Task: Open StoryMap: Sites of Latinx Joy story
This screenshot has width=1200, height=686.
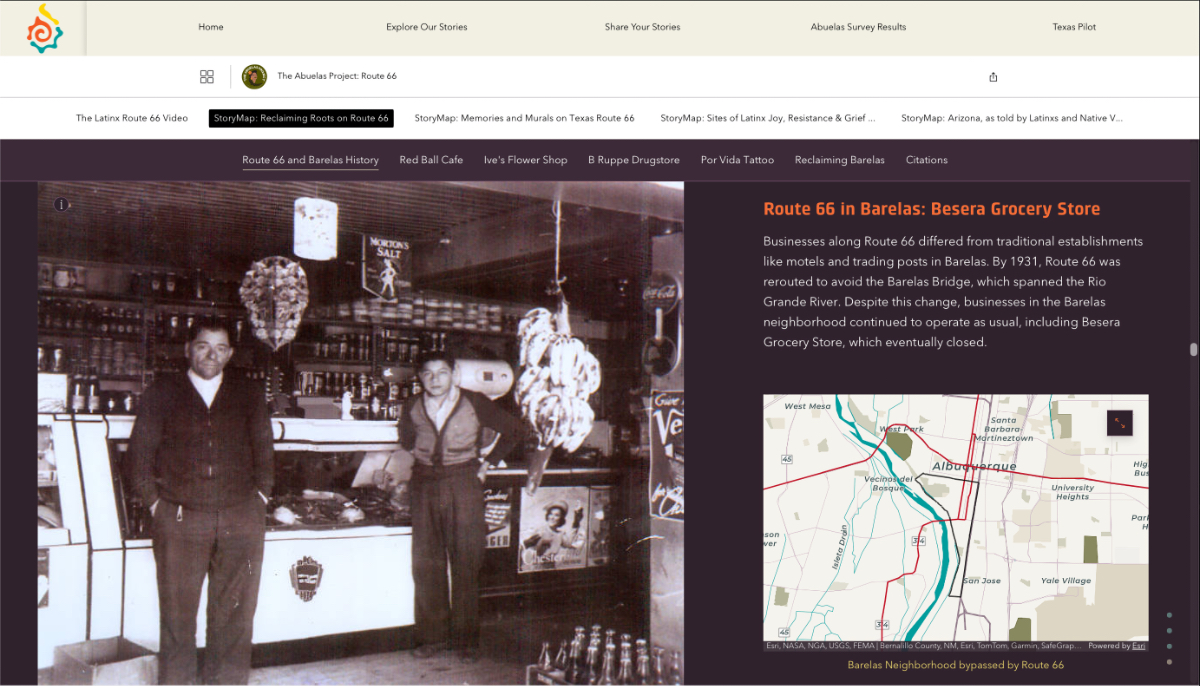Action: 768,117
